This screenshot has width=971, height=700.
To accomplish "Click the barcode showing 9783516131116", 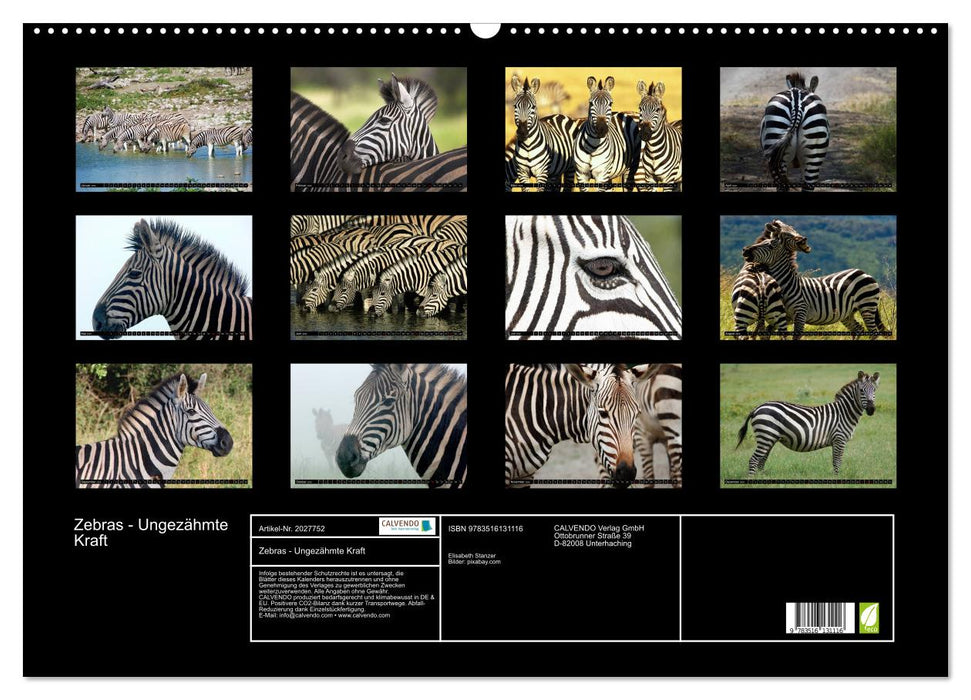I will point(822,618).
